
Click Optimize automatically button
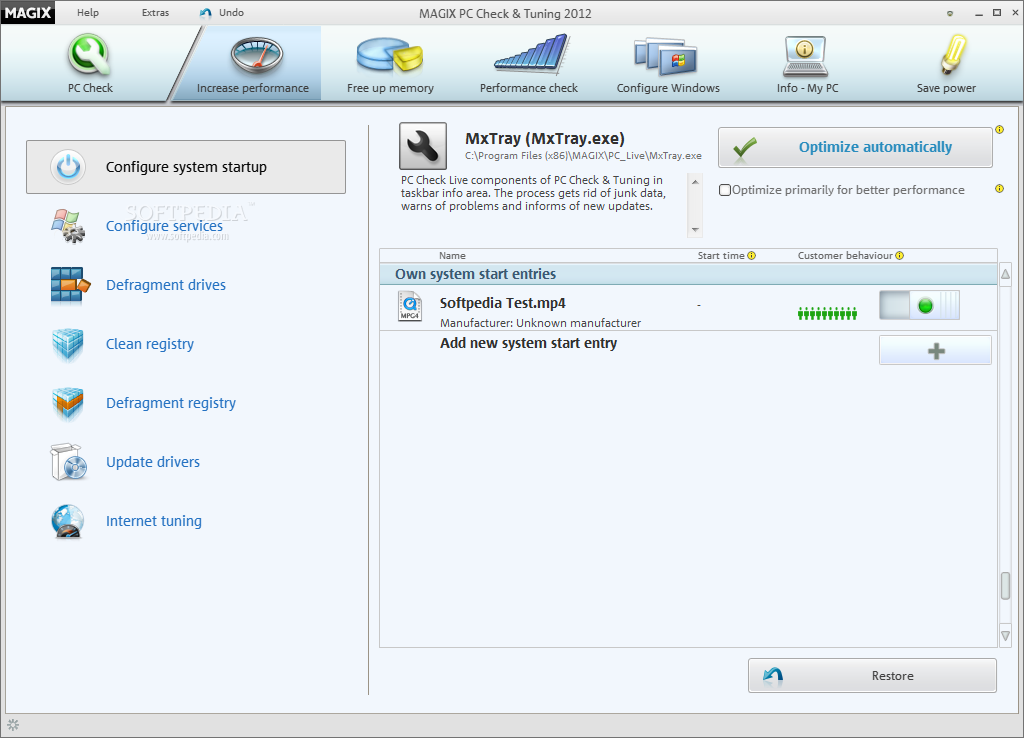click(x=855, y=147)
